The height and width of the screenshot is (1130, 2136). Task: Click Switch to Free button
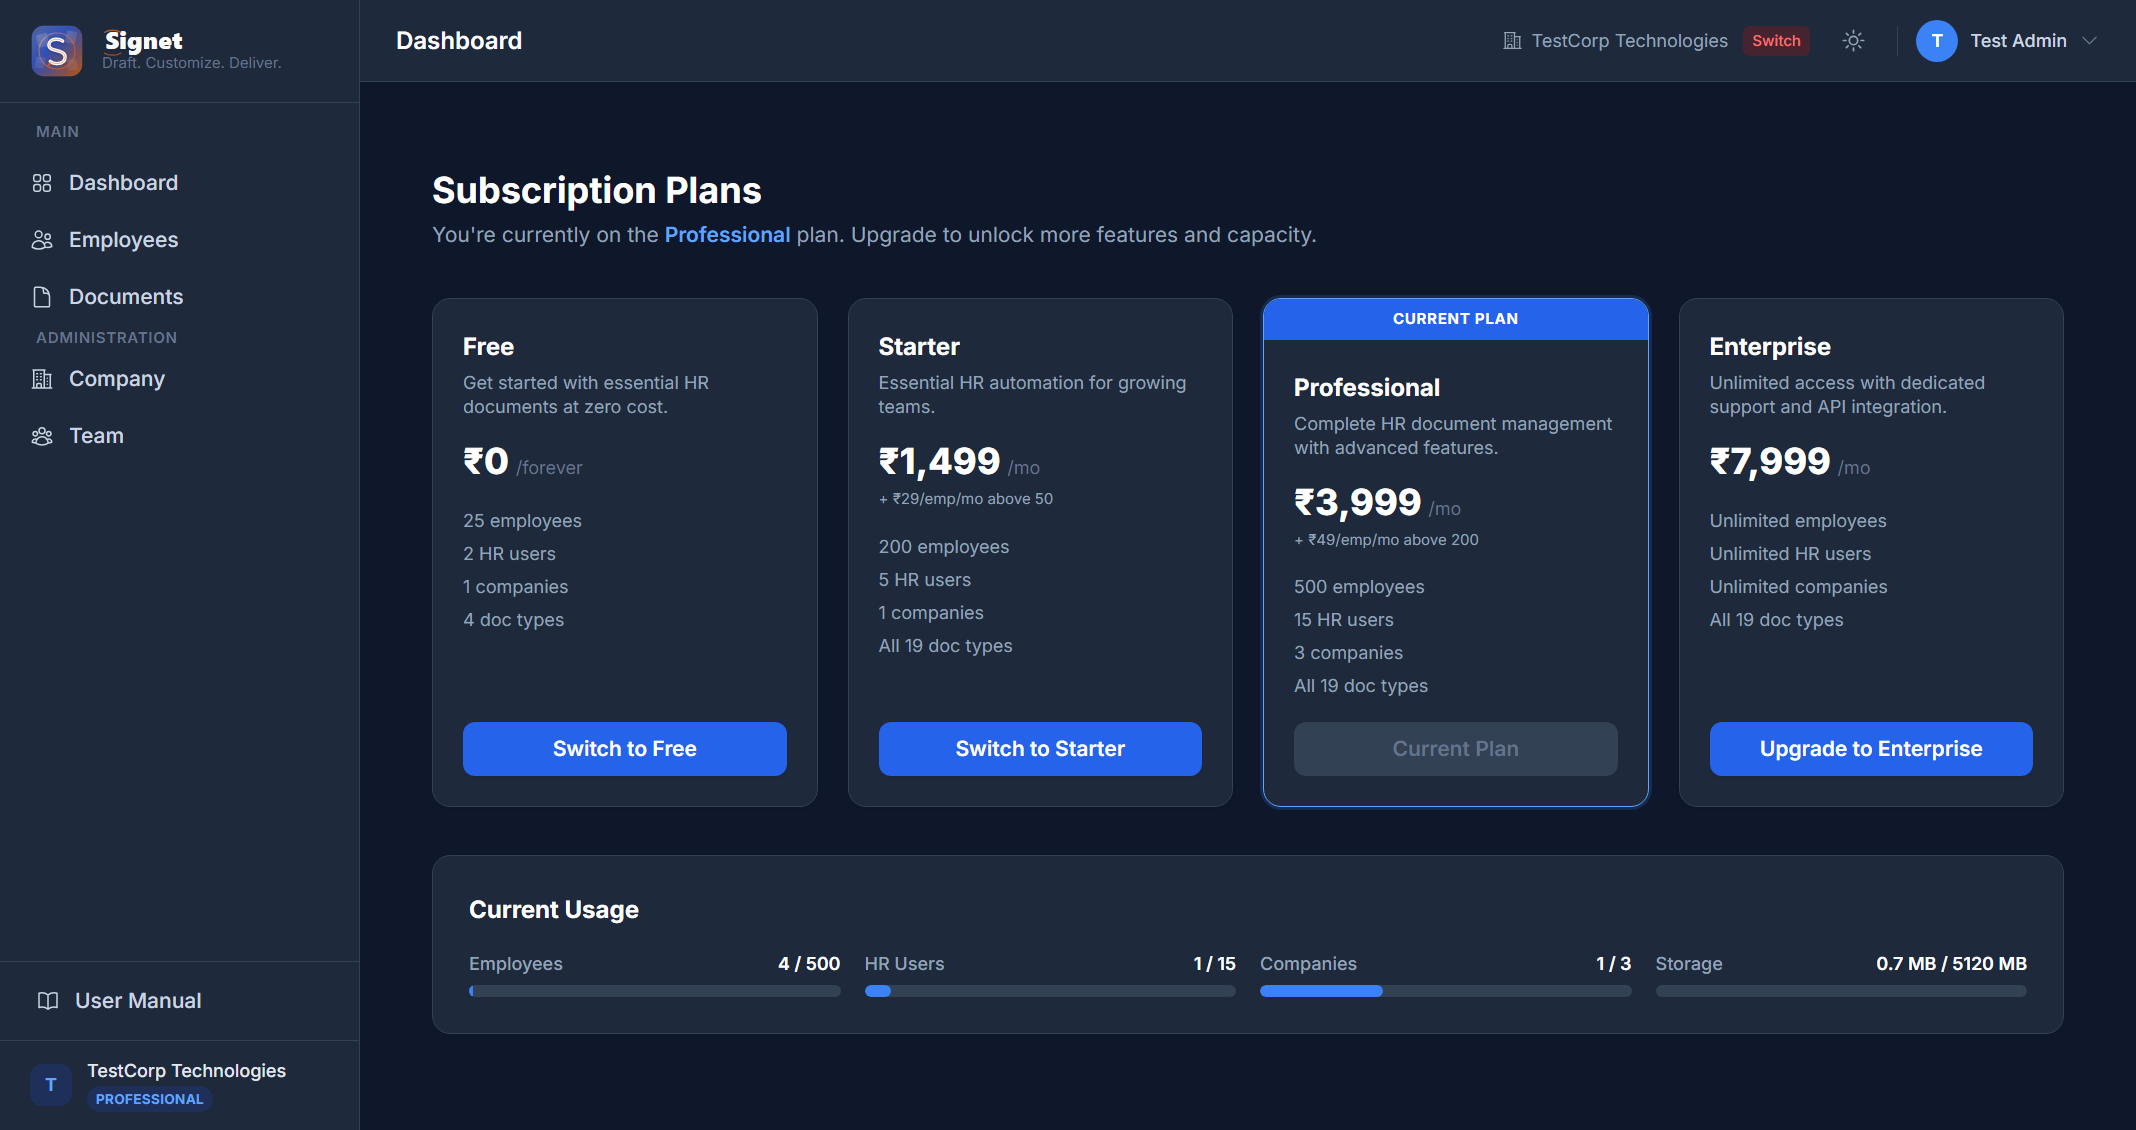[624, 749]
